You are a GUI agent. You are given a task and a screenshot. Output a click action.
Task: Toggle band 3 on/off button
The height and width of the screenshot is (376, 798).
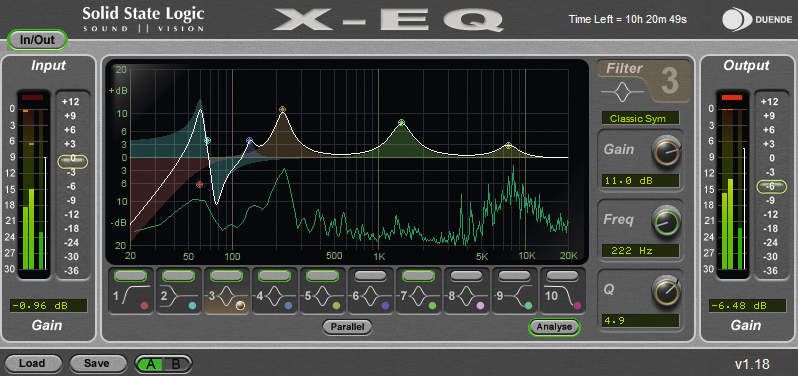pos(226,275)
